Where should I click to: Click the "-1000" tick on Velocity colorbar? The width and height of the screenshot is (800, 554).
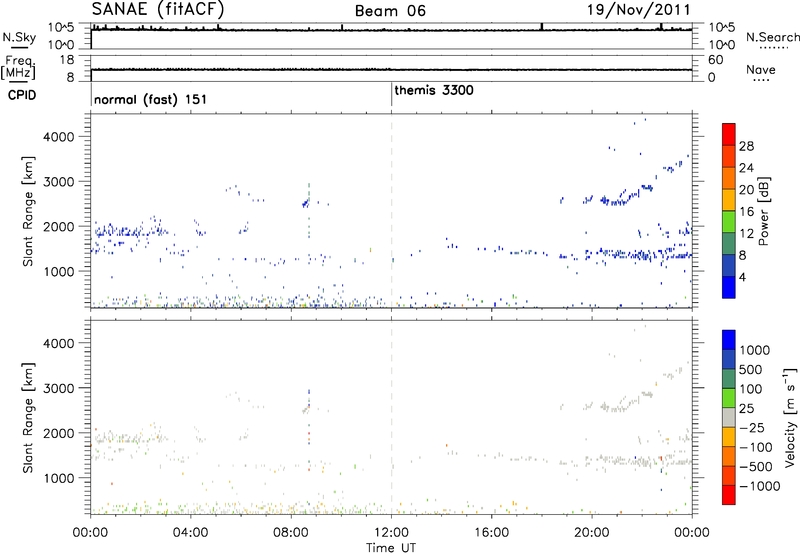click(x=759, y=486)
